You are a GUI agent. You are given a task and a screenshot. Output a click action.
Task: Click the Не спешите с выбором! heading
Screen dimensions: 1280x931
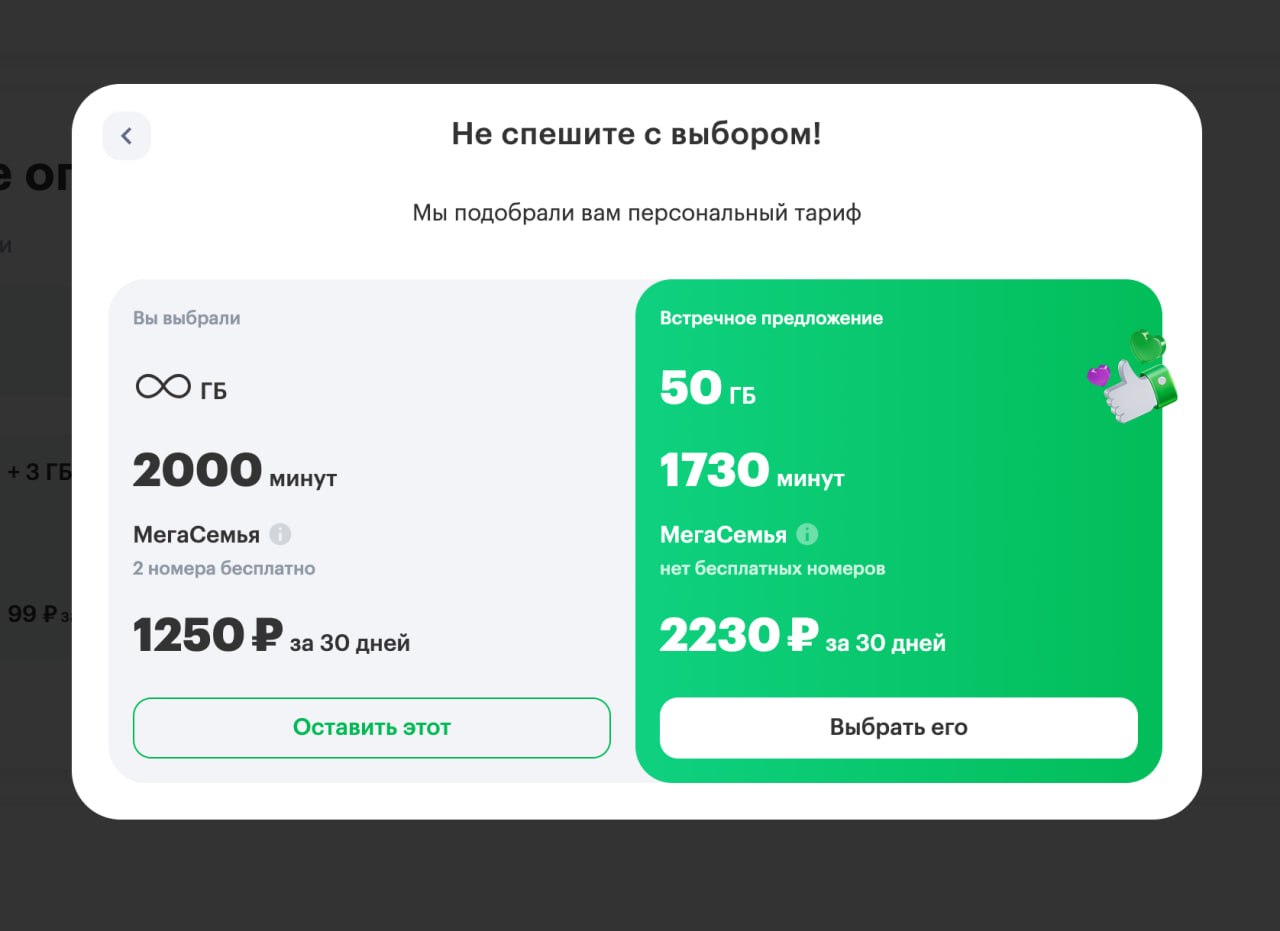point(636,134)
